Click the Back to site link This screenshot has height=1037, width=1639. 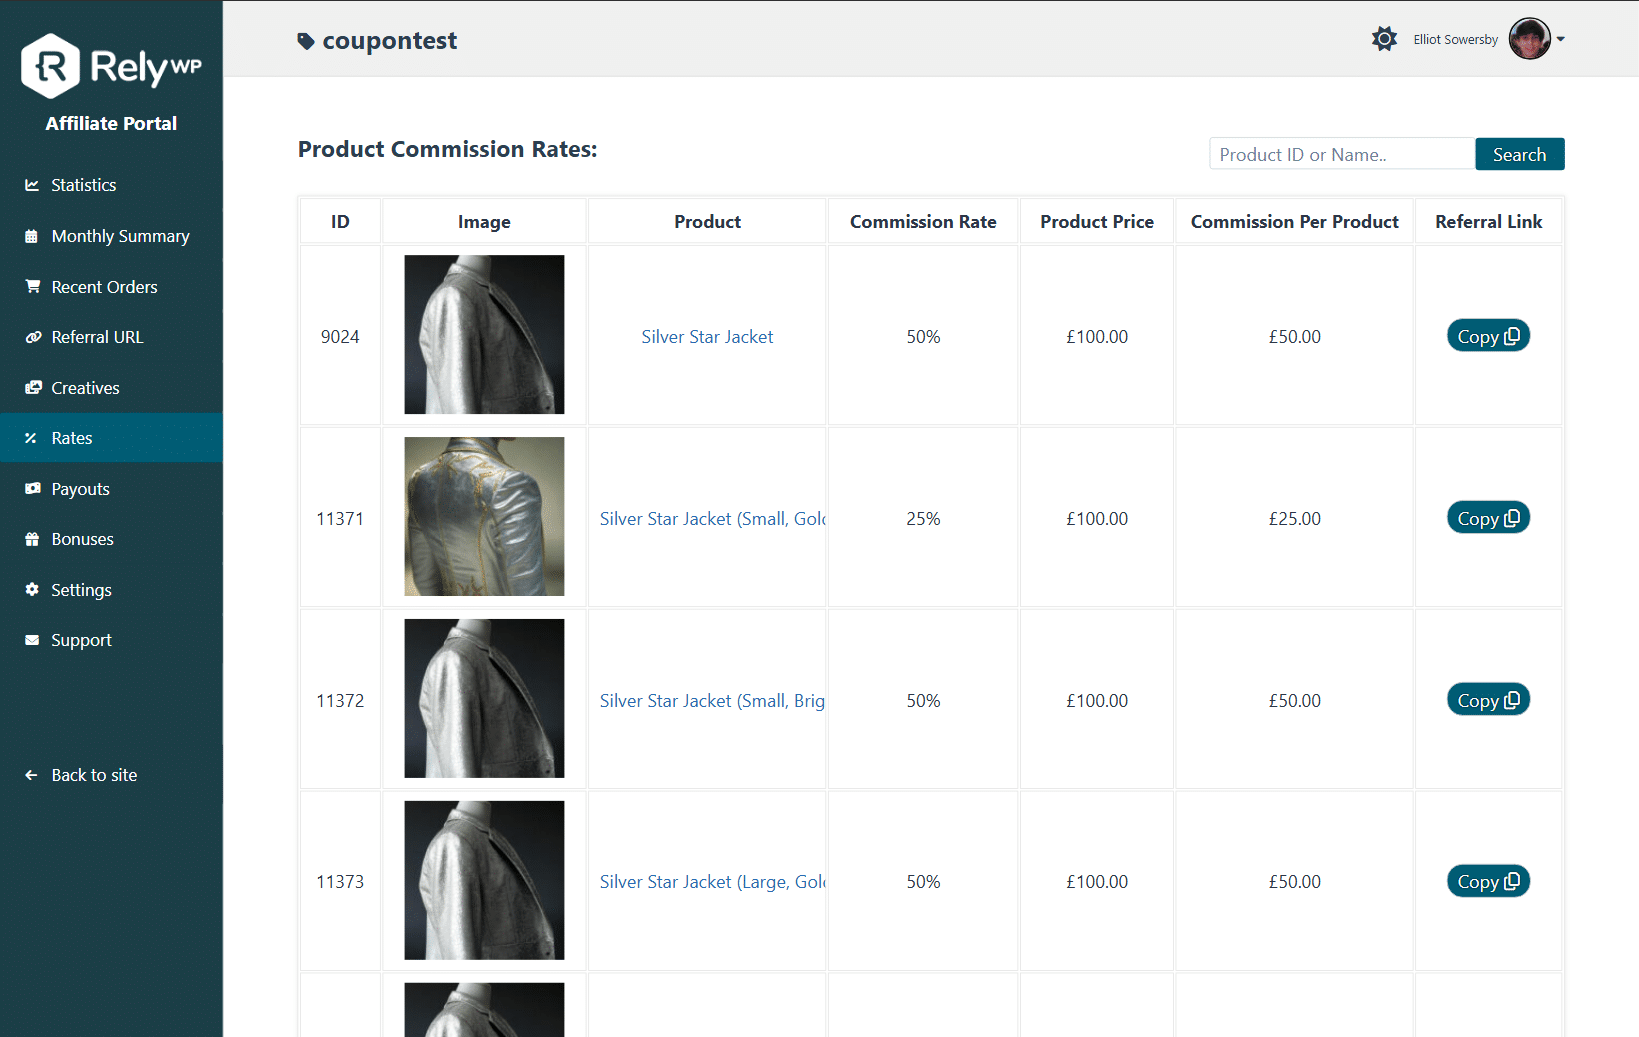point(111,775)
